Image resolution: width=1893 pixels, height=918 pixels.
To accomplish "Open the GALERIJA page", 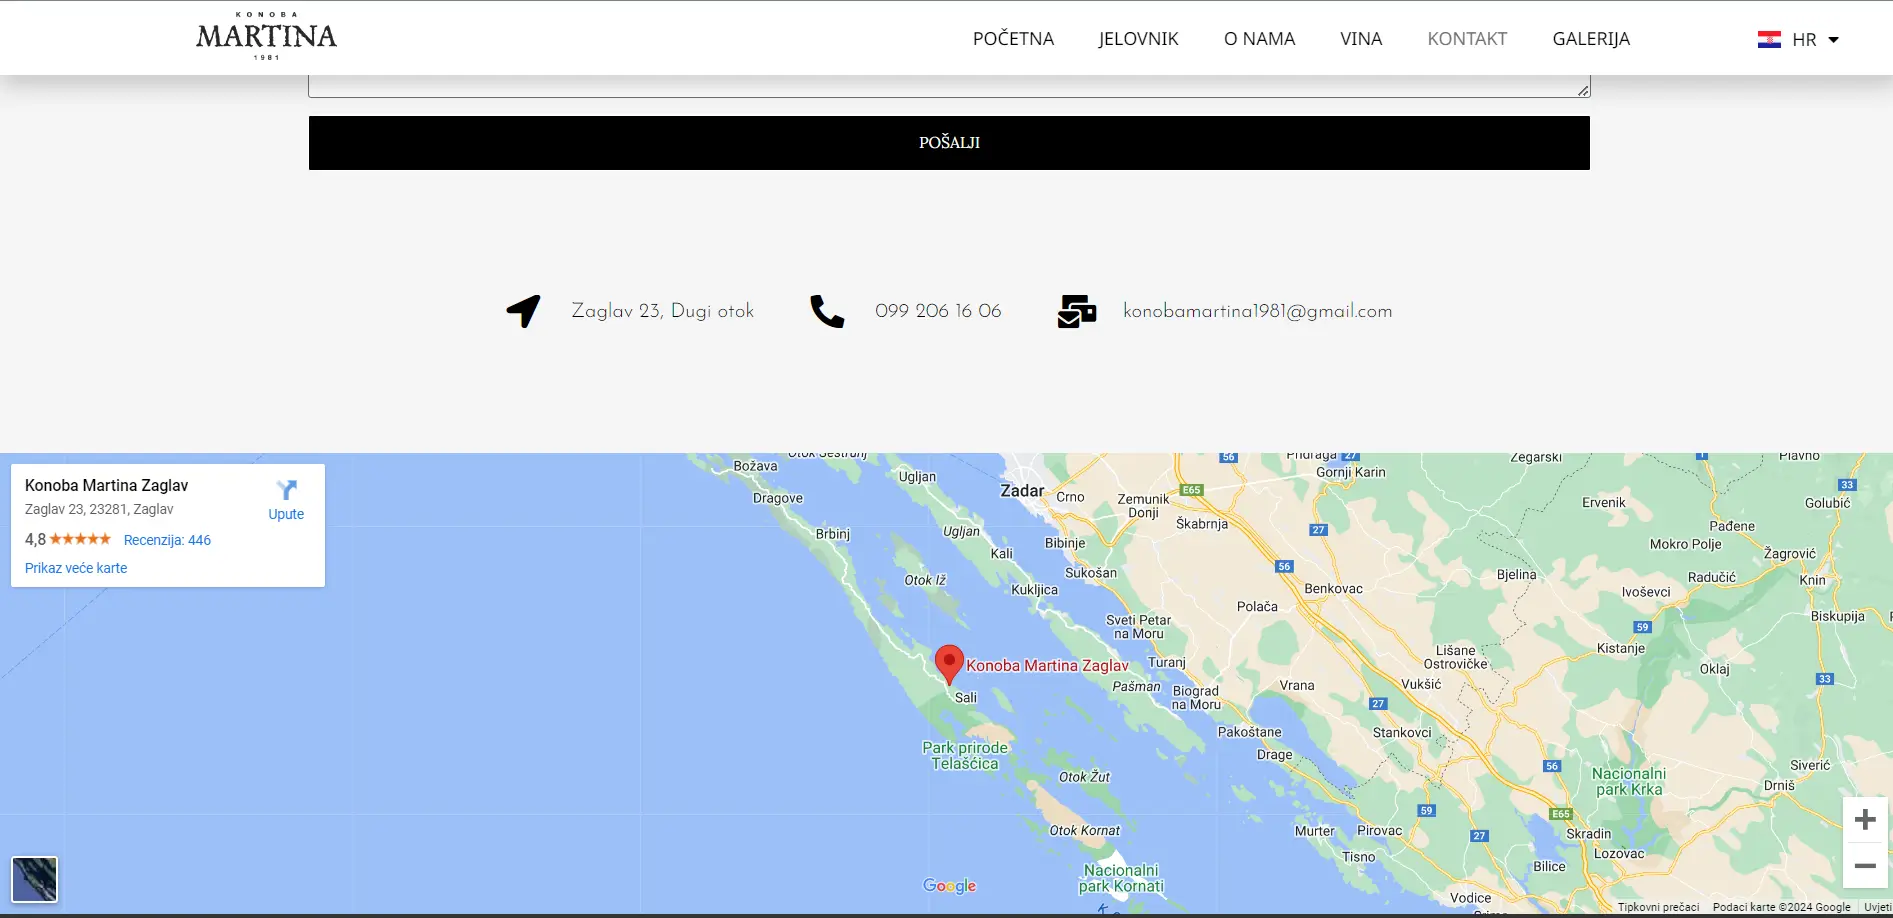I will (x=1590, y=39).
